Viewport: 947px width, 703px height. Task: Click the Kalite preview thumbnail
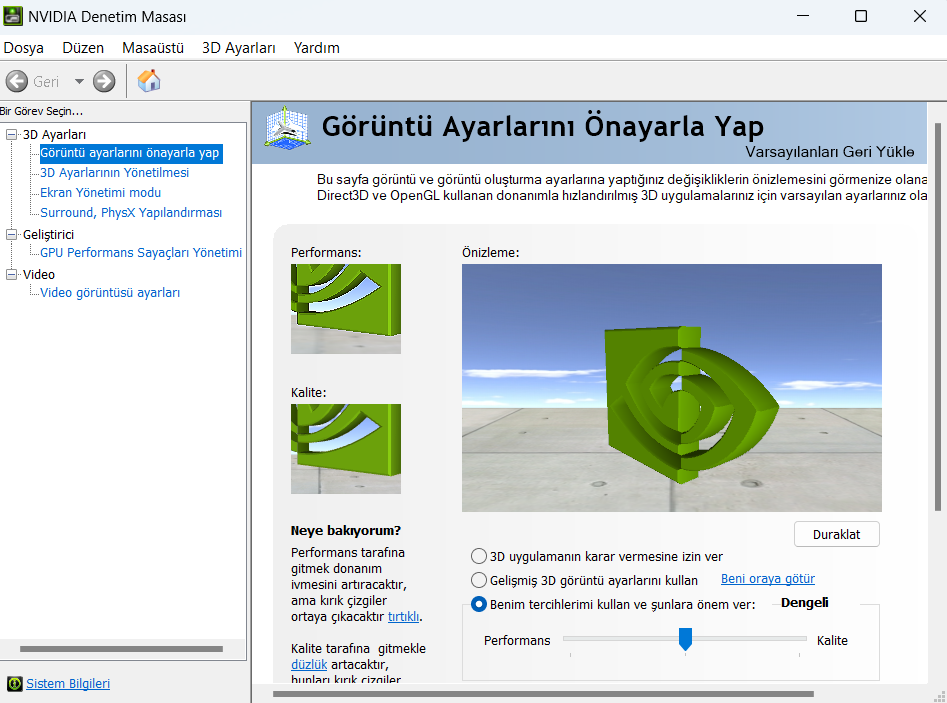pos(345,449)
